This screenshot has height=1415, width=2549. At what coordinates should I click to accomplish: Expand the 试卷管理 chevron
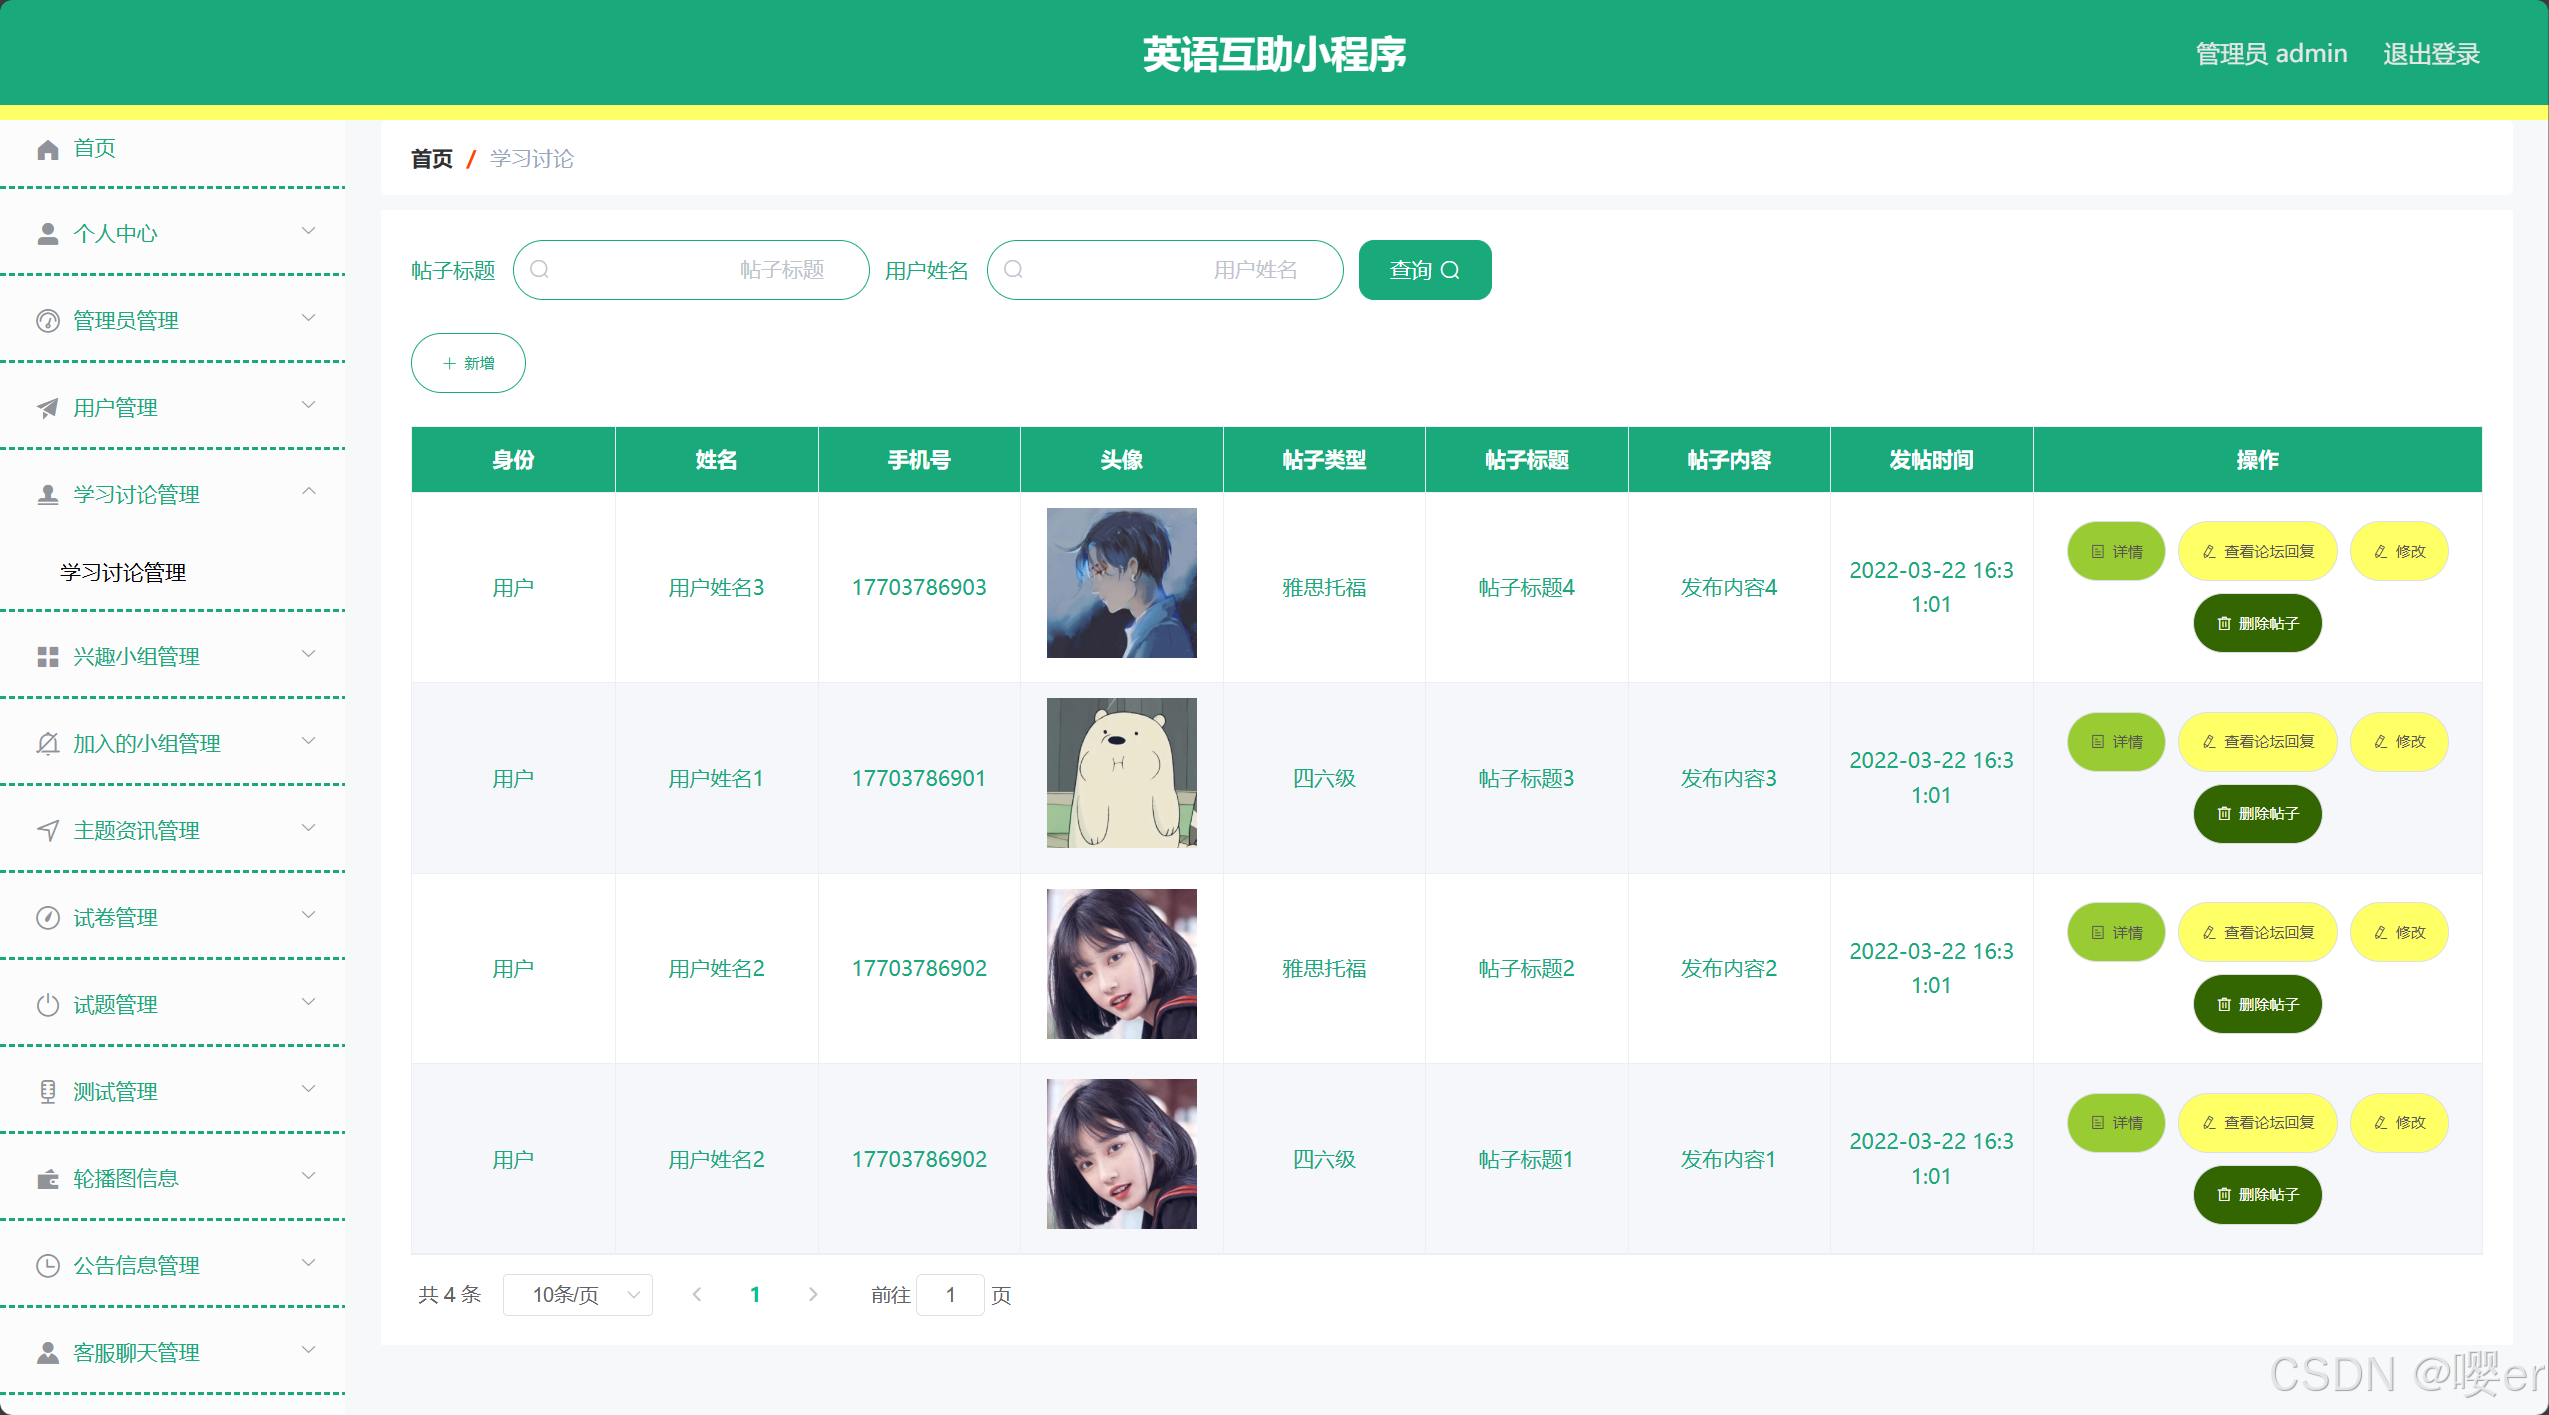[x=309, y=915]
